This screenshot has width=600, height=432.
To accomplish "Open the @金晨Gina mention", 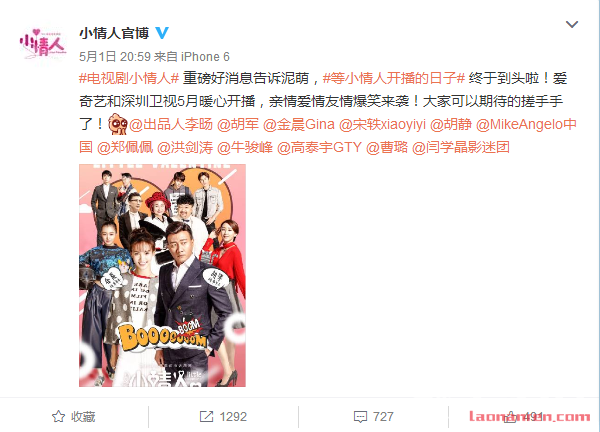I will [x=299, y=124].
